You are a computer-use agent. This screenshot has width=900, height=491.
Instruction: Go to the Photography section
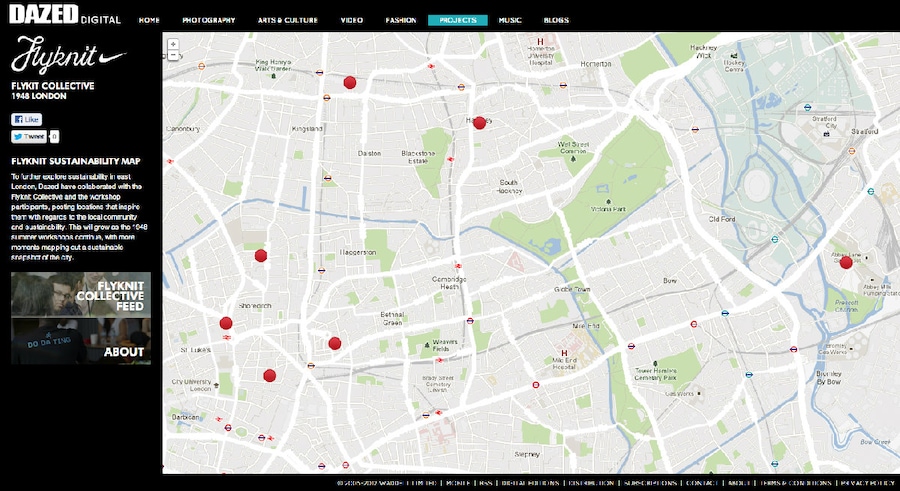click(x=210, y=20)
